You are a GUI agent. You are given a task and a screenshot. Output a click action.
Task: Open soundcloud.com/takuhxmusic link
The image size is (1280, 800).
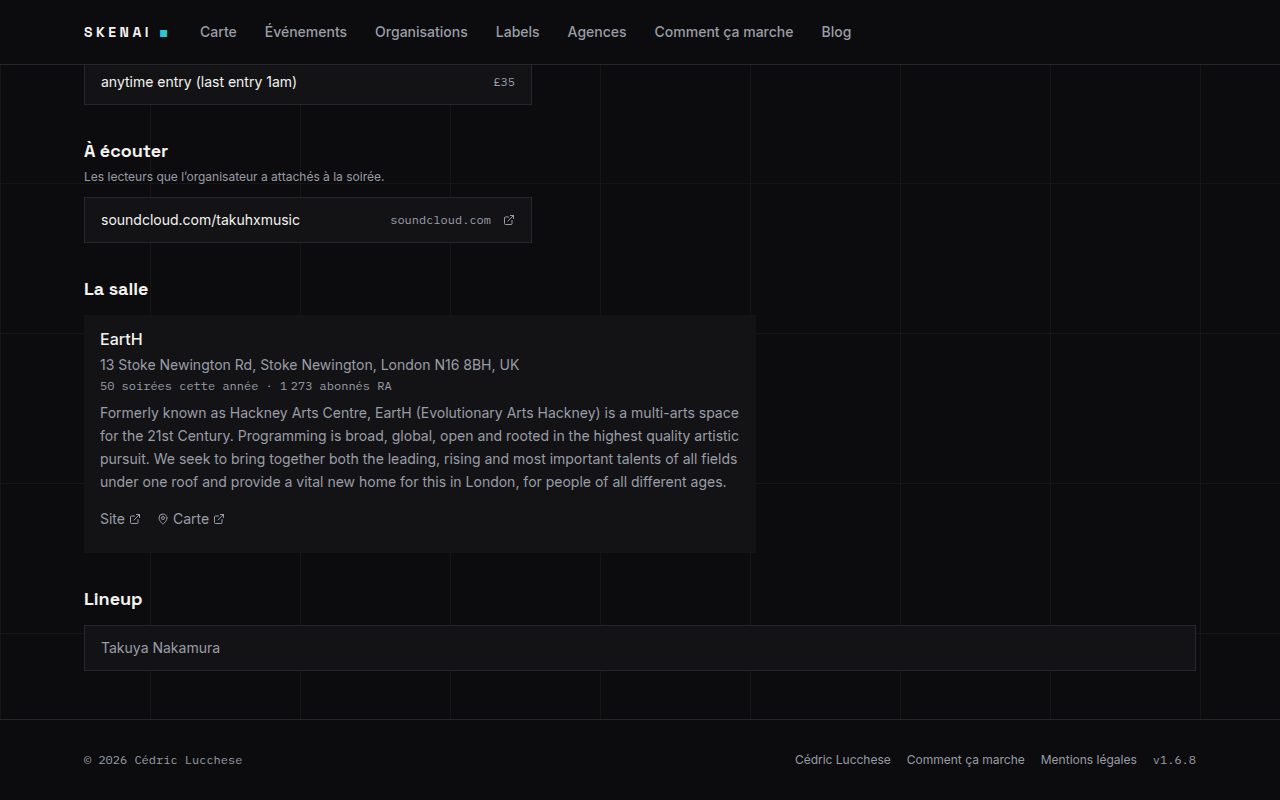pyautogui.click(x=308, y=220)
